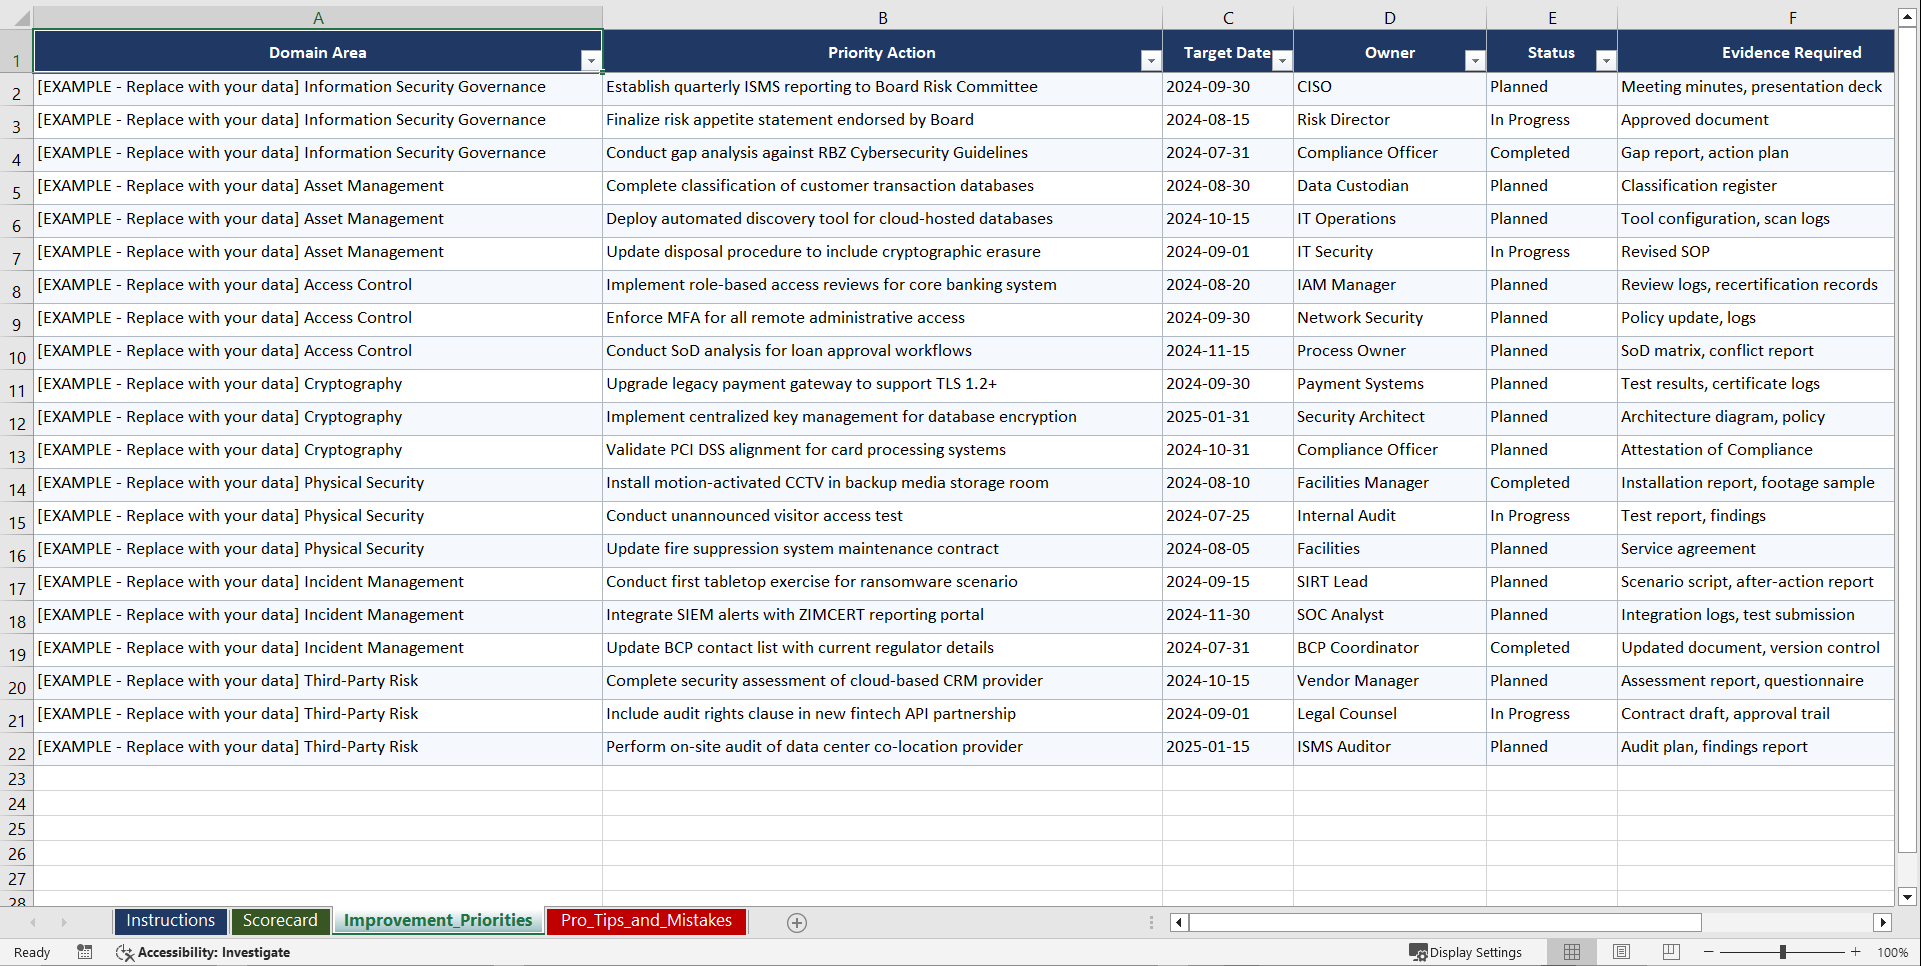Open Display Settings in the status bar
This screenshot has height=966, width=1921.
[x=1466, y=952]
